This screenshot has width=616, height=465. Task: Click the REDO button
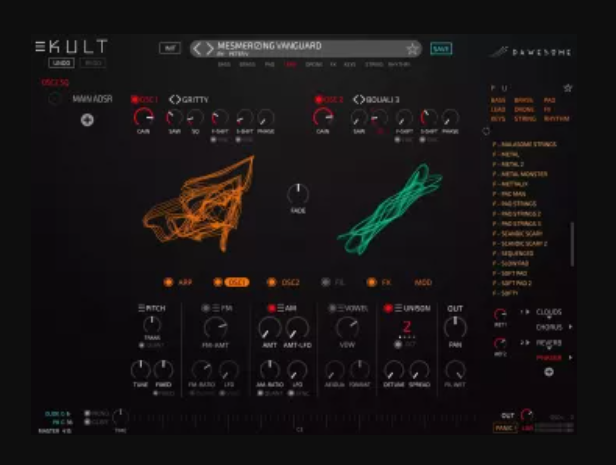(x=93, y=63)
